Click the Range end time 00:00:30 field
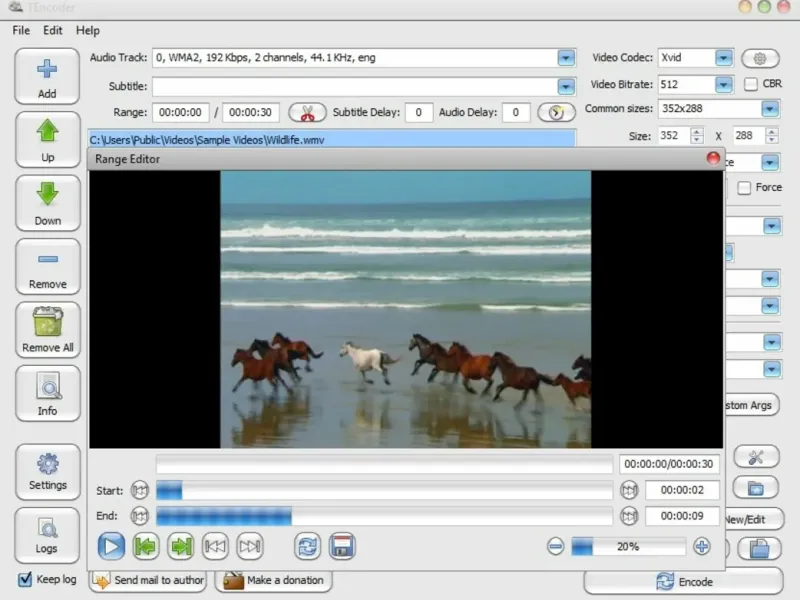 pyautogui.click(x=251, y=112)
